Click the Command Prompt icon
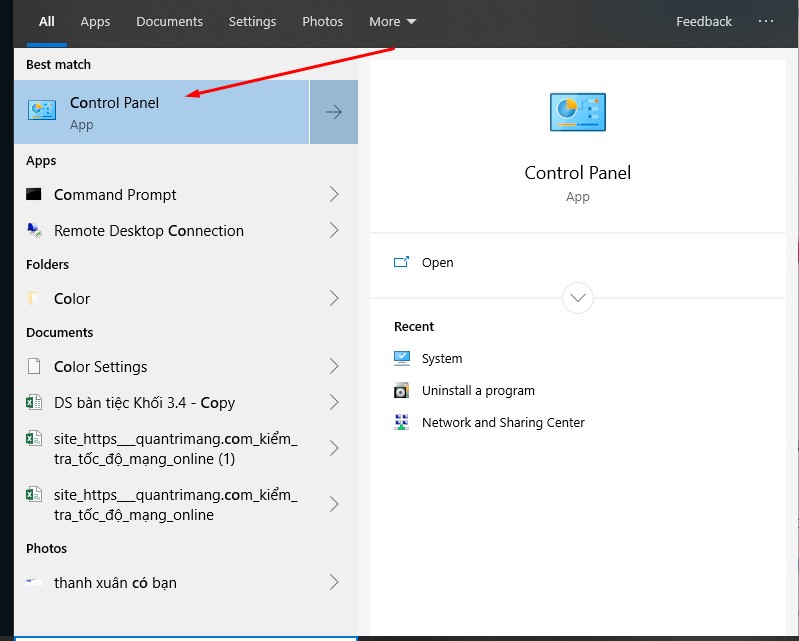This screenshot has width=799, height=641. (x=35, y=195)
